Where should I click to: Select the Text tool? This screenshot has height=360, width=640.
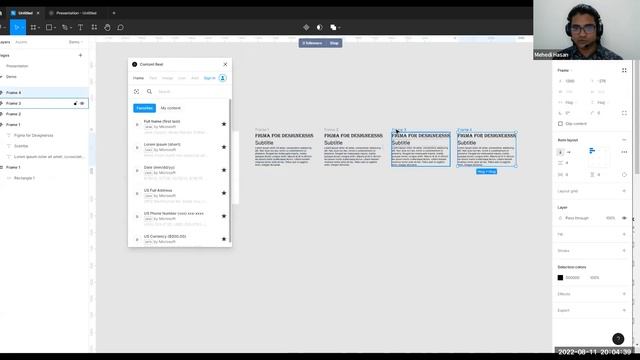click(x=80, y=27)
